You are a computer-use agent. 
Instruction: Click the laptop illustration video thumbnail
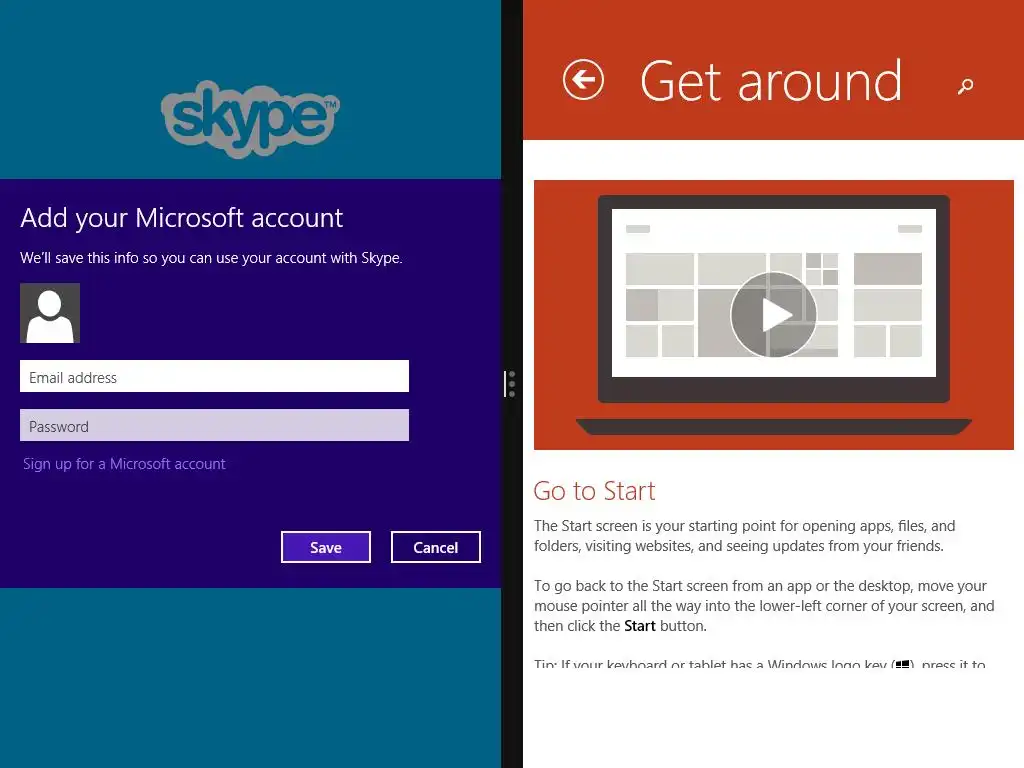click(773, 315)
